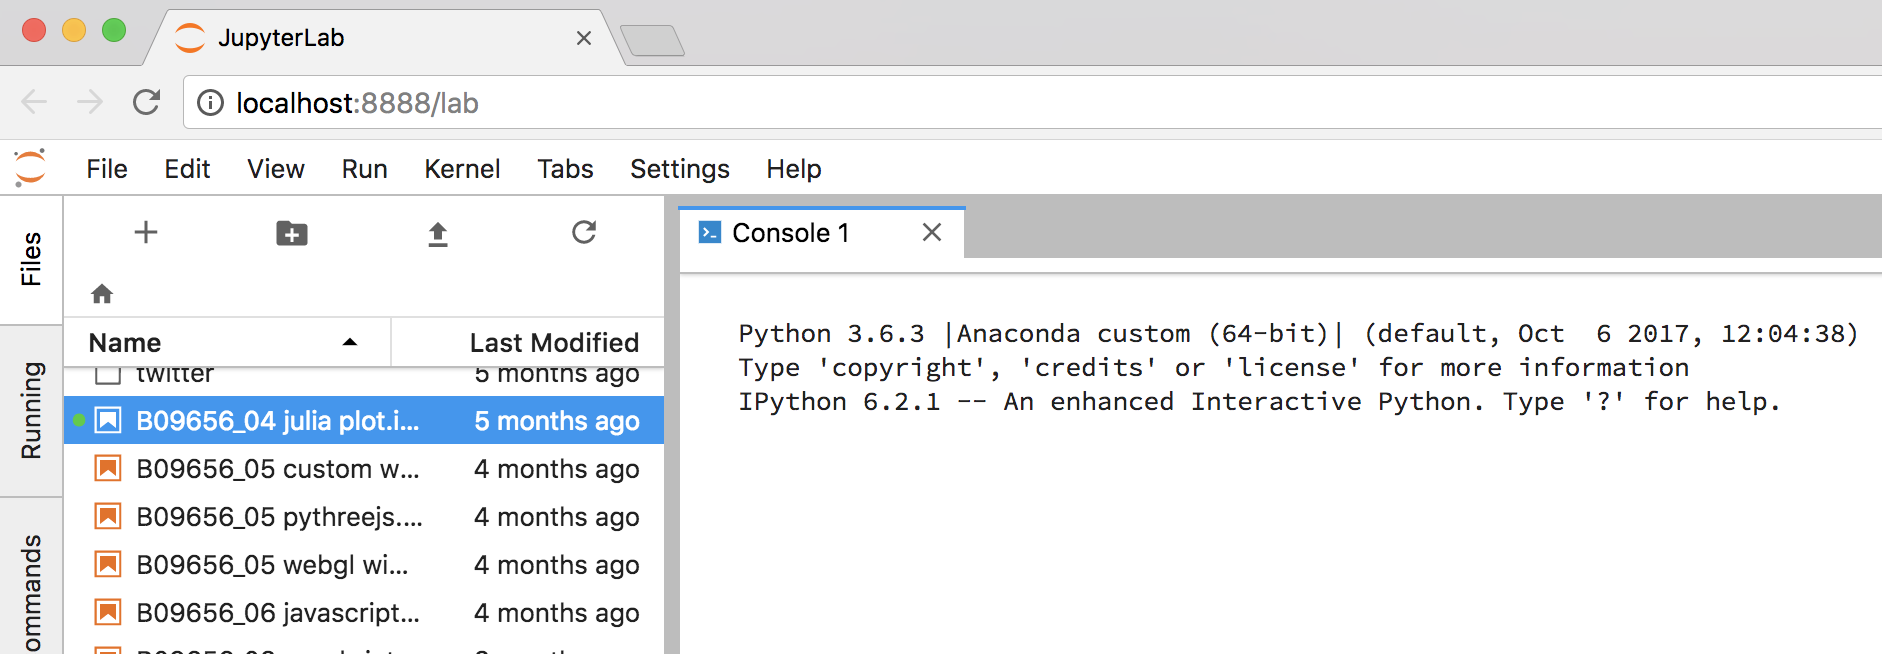Open the View menu
Image resolution: width=1882 pixels, height=654 pixels.
point(276,169)
